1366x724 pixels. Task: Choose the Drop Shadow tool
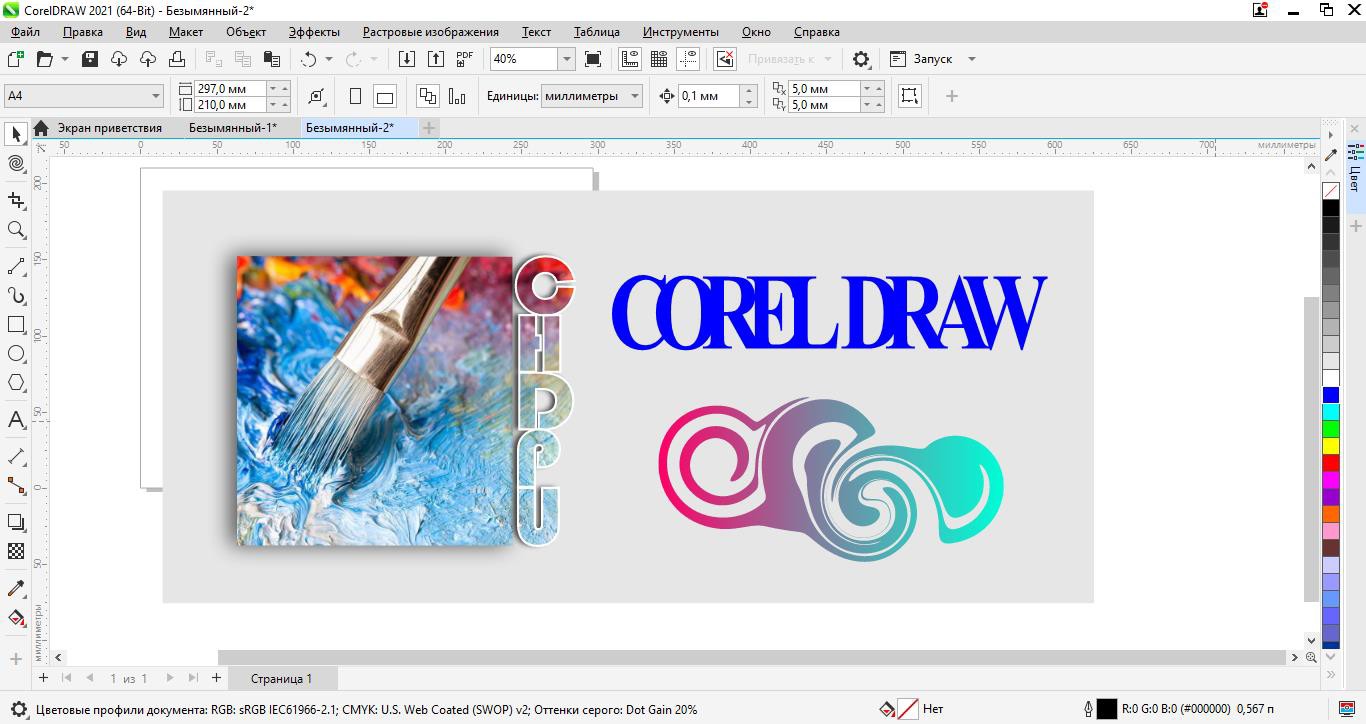16,522
